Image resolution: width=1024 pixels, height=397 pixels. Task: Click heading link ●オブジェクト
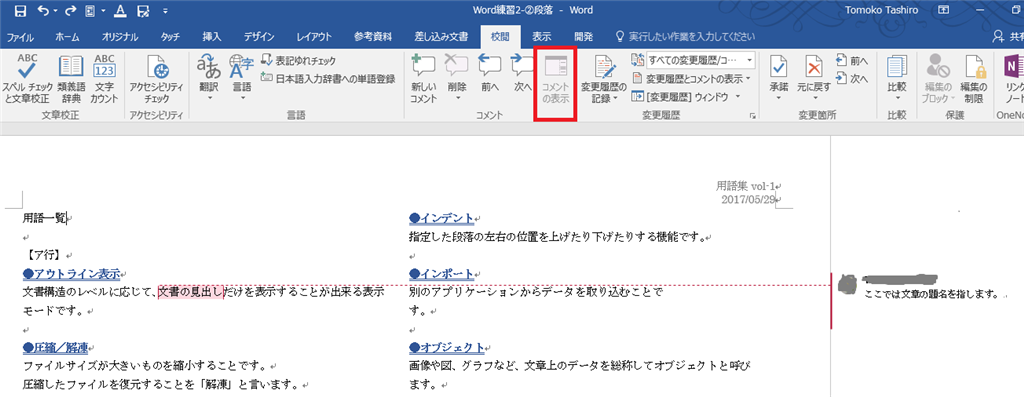coord(447,347)
